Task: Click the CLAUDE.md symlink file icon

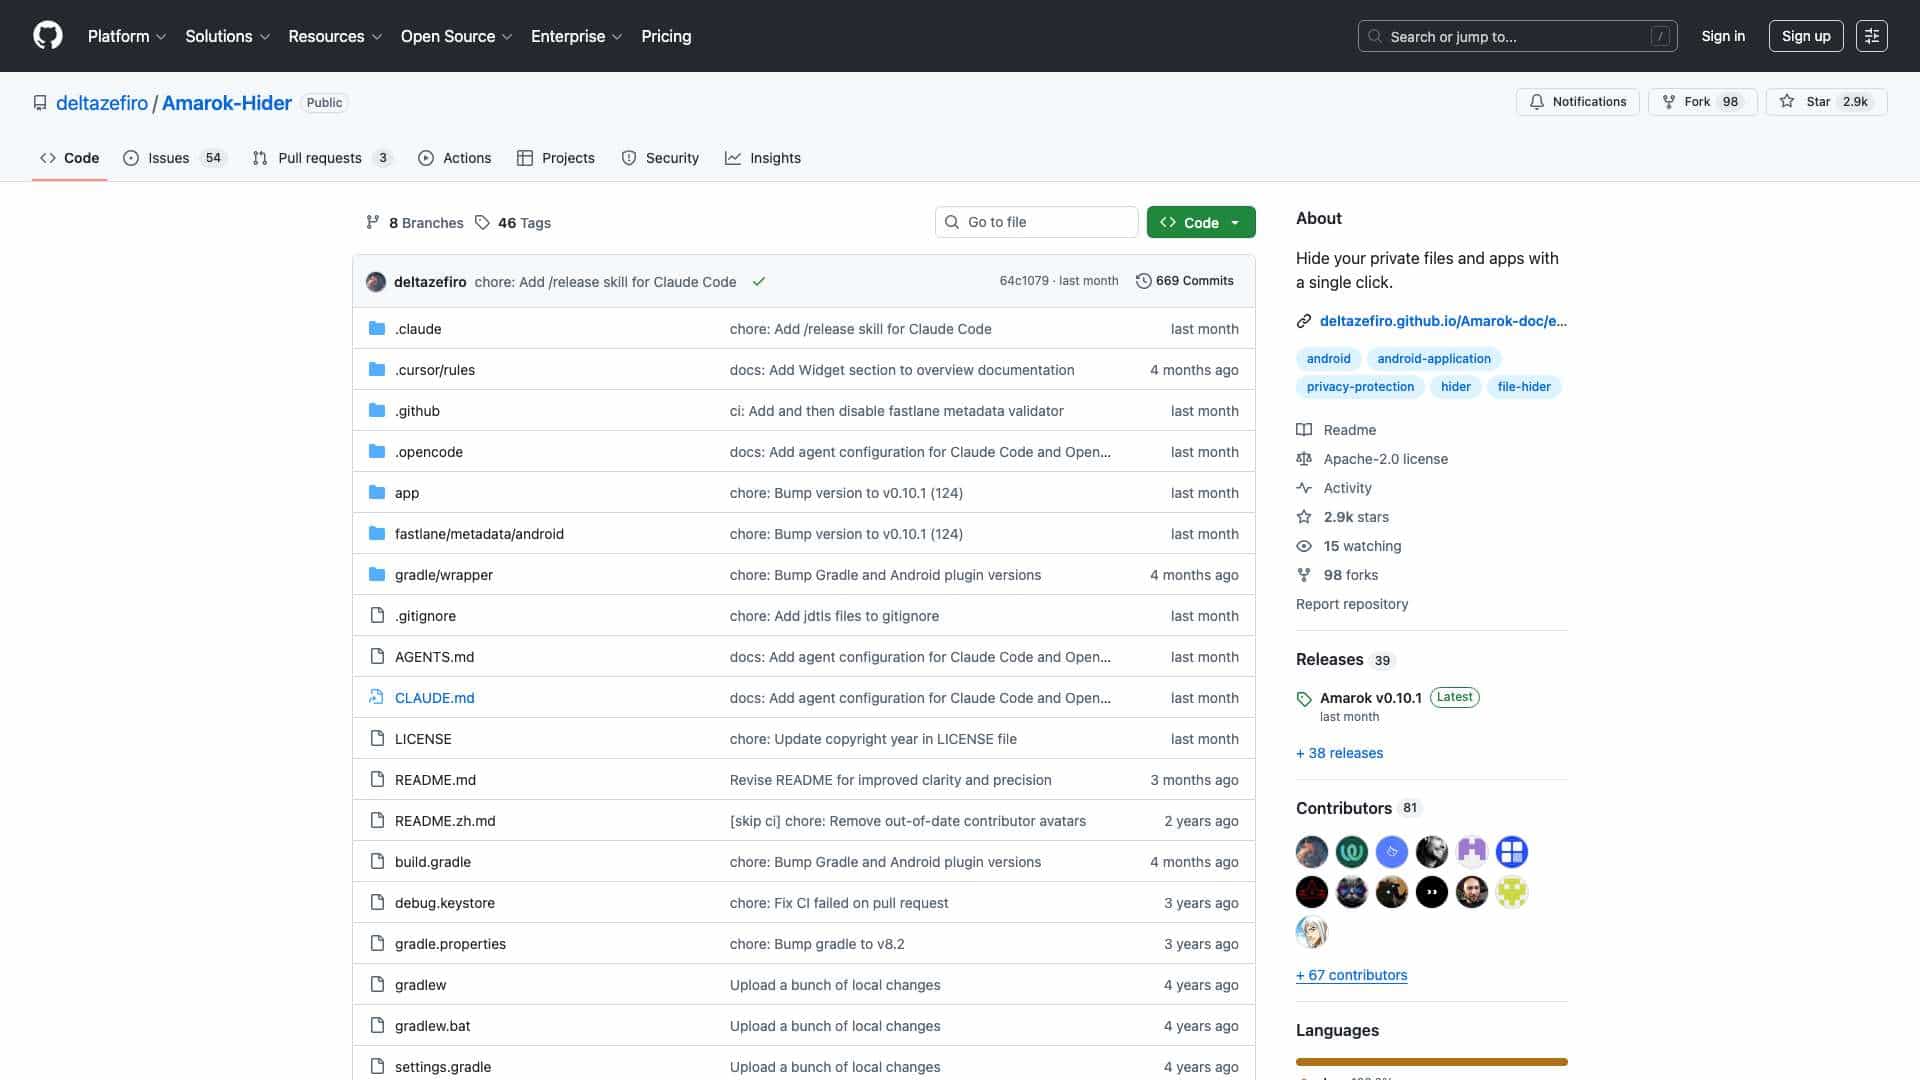Action: click(x=377, y=698)
